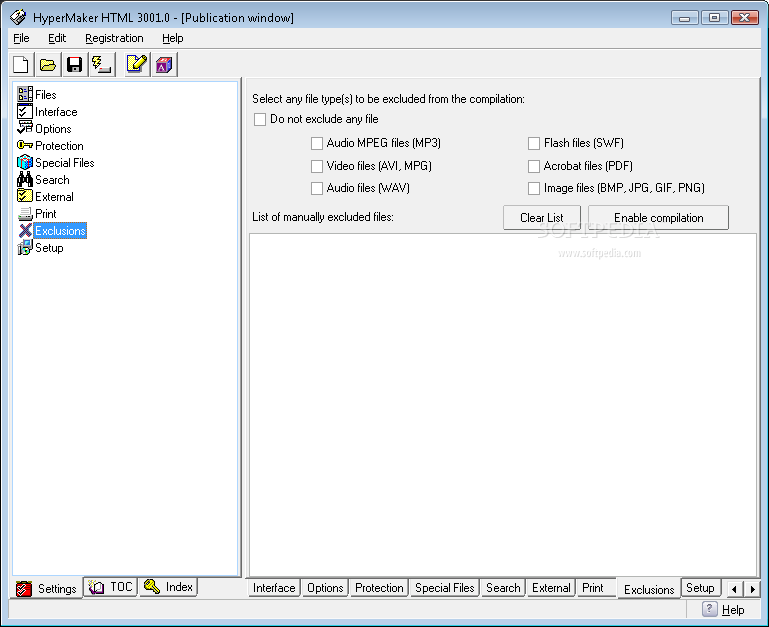The image size is (769, 627).
Task: Create a new publication with the blank page icon
Action: pos(22,64)
